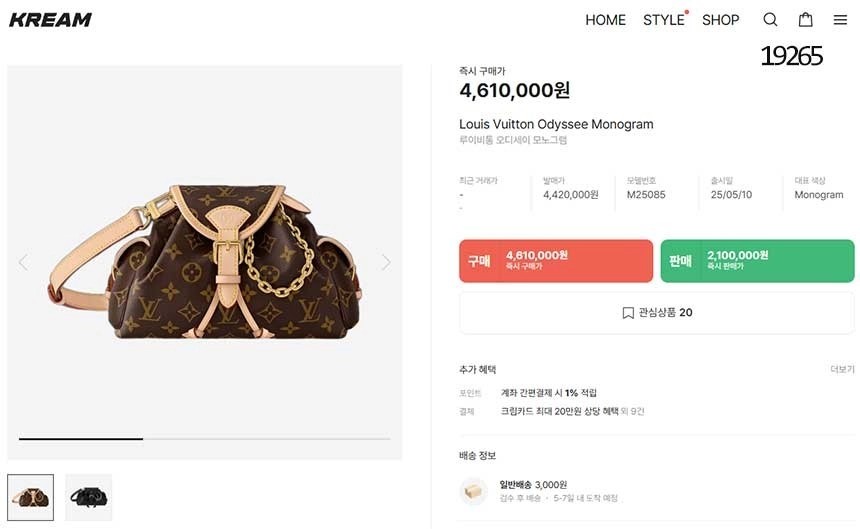The height and width of the screenshot is (529, 860).
Task: Expand 더보기 for additional benefits
Action: tap(842, 369)
